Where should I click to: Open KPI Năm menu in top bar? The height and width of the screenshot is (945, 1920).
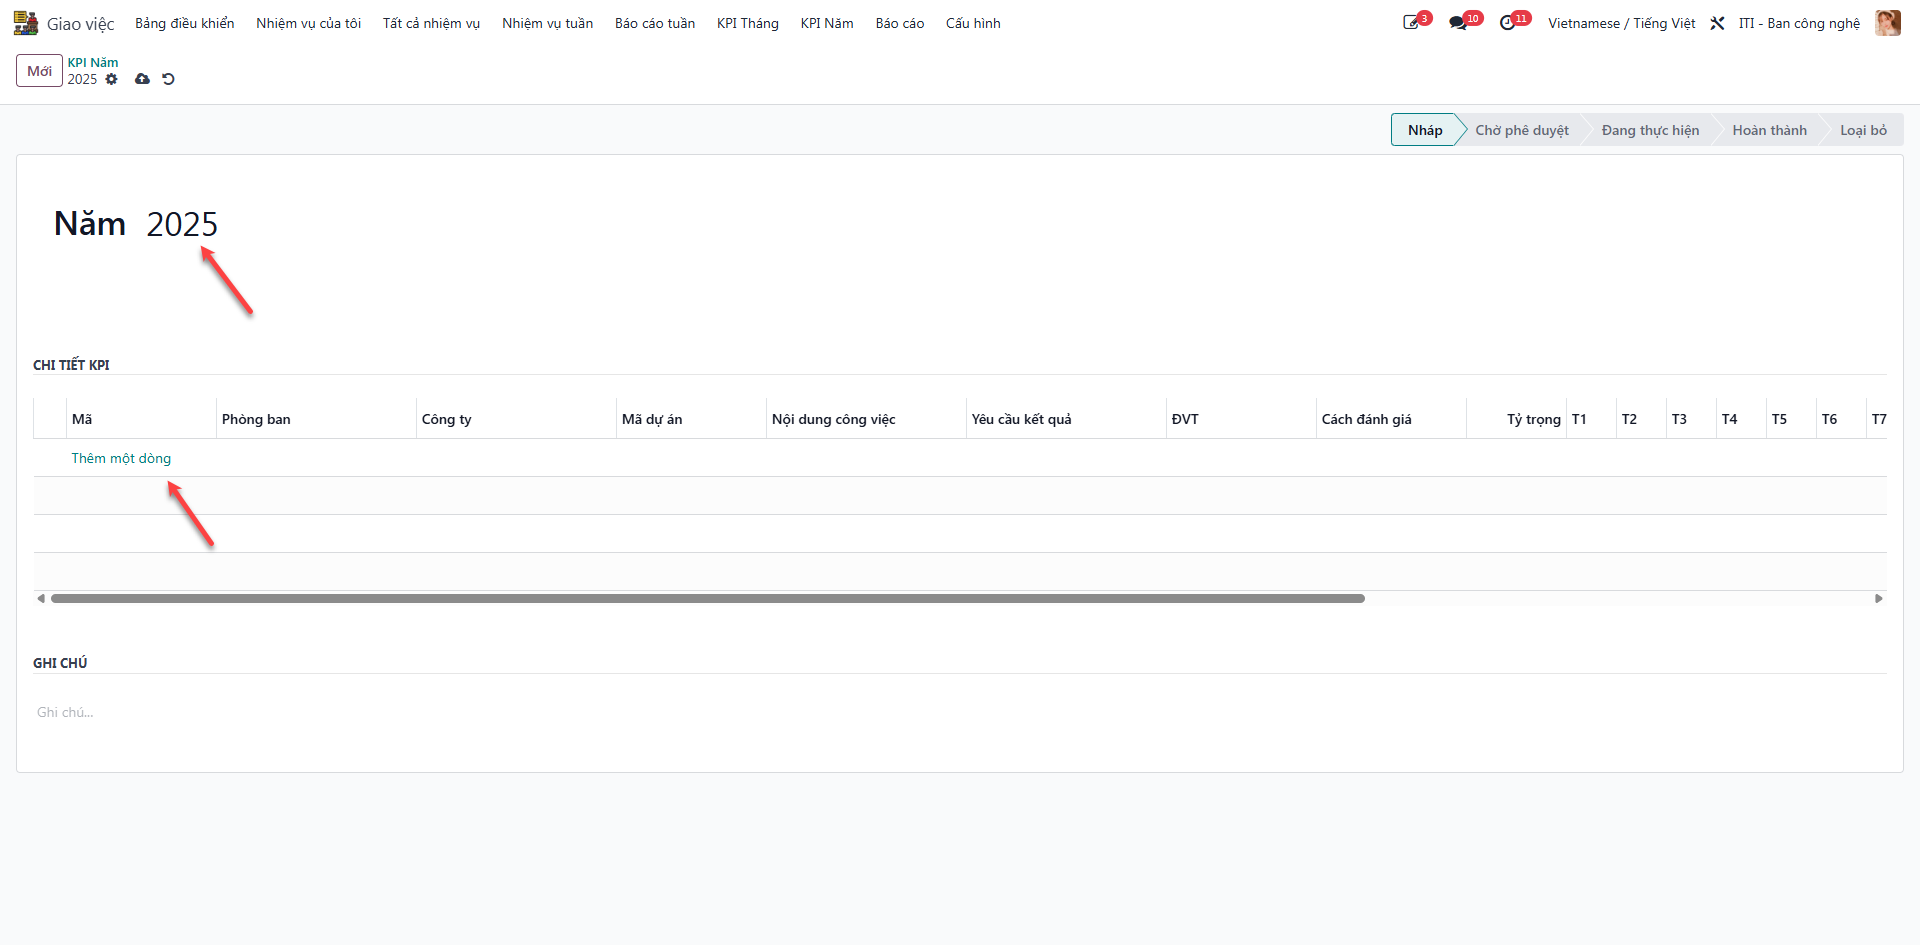click(827, 23)
